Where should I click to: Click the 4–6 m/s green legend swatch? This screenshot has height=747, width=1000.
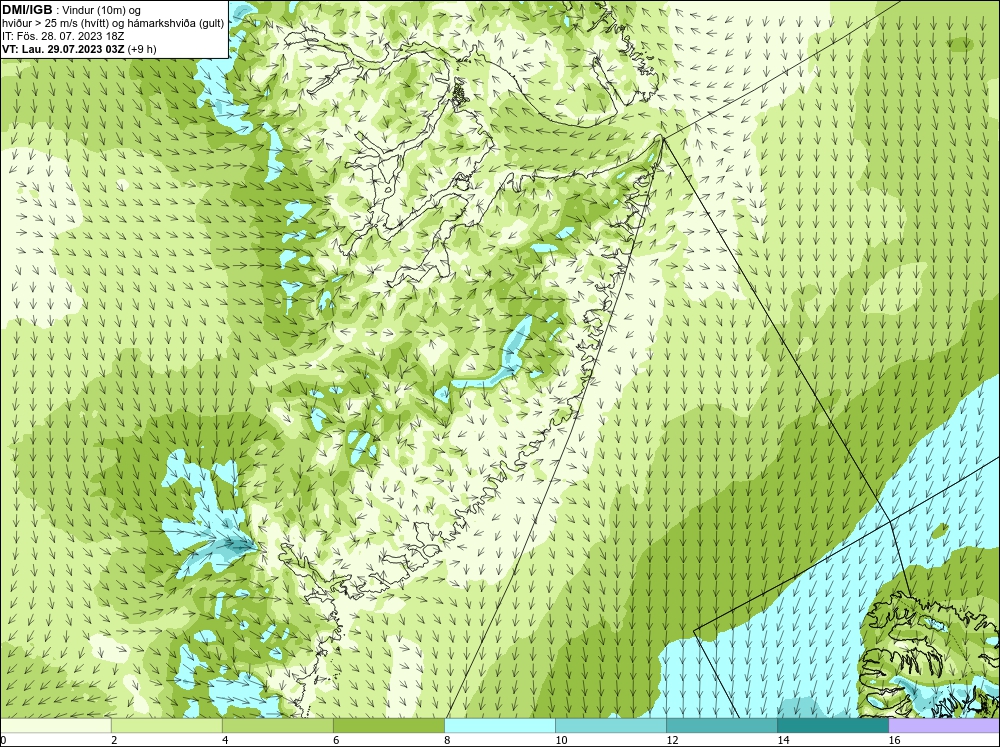[x=278, y=725]
